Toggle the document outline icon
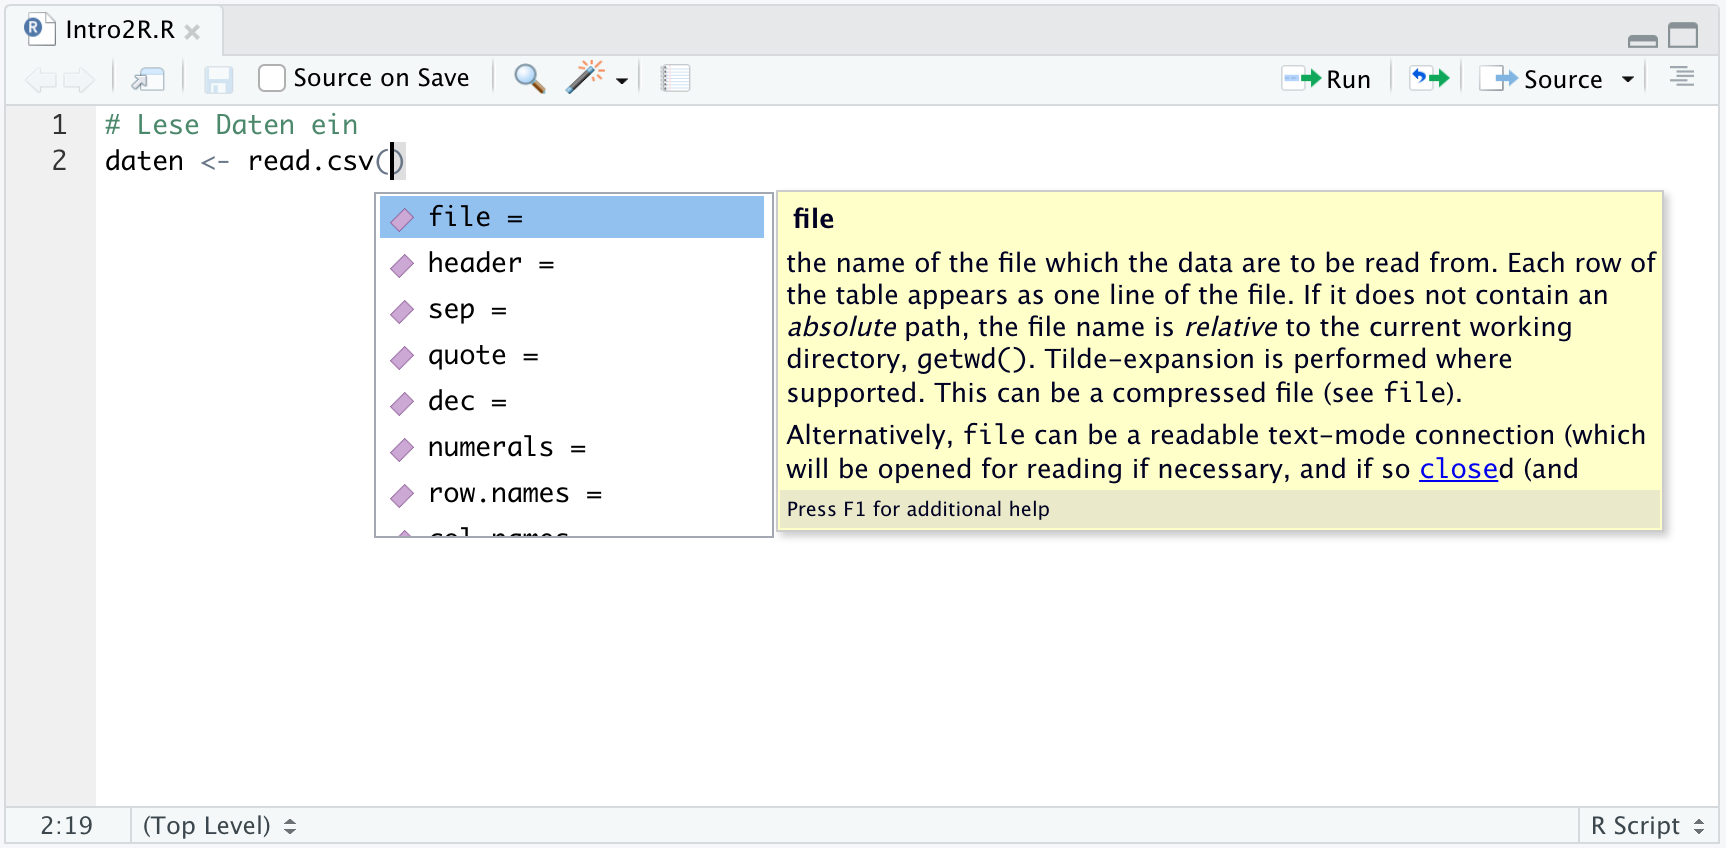Viewport: 1726px width, 848px height. [x=1682, y=77]
